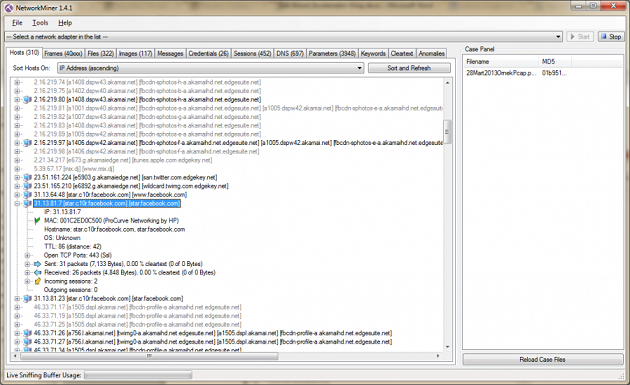Expand the 46.33.71.26 host node
This screenshot has height=385, width=630.
pyautogui.click(x=17, y=333)
